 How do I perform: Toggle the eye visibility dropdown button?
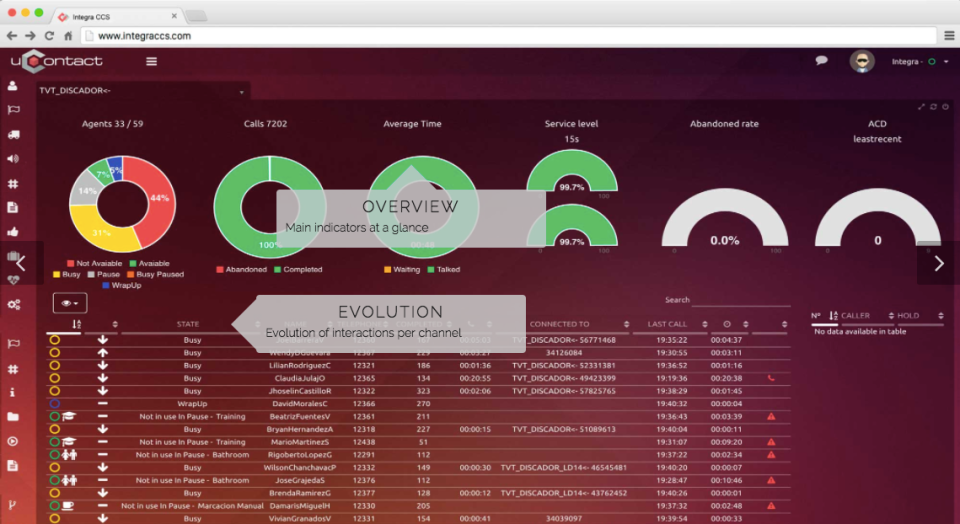tap(70, 303)
